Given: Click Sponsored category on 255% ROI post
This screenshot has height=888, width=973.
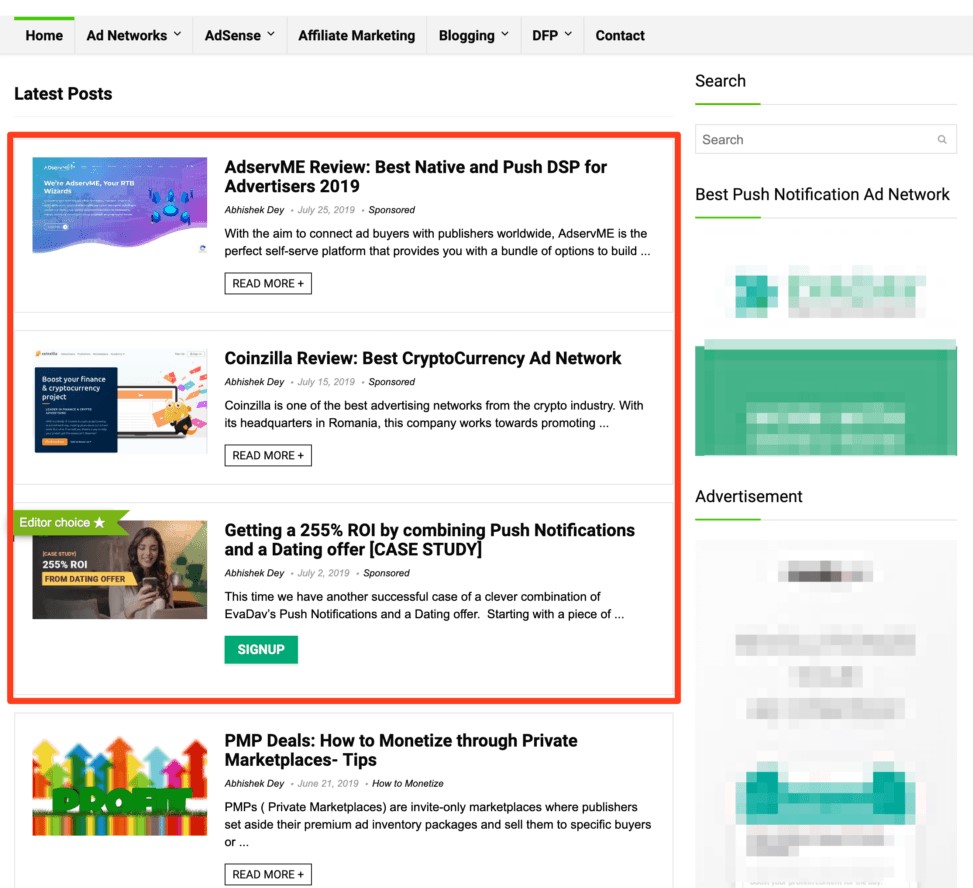Looking at the screenshot, I should (387, 573).
